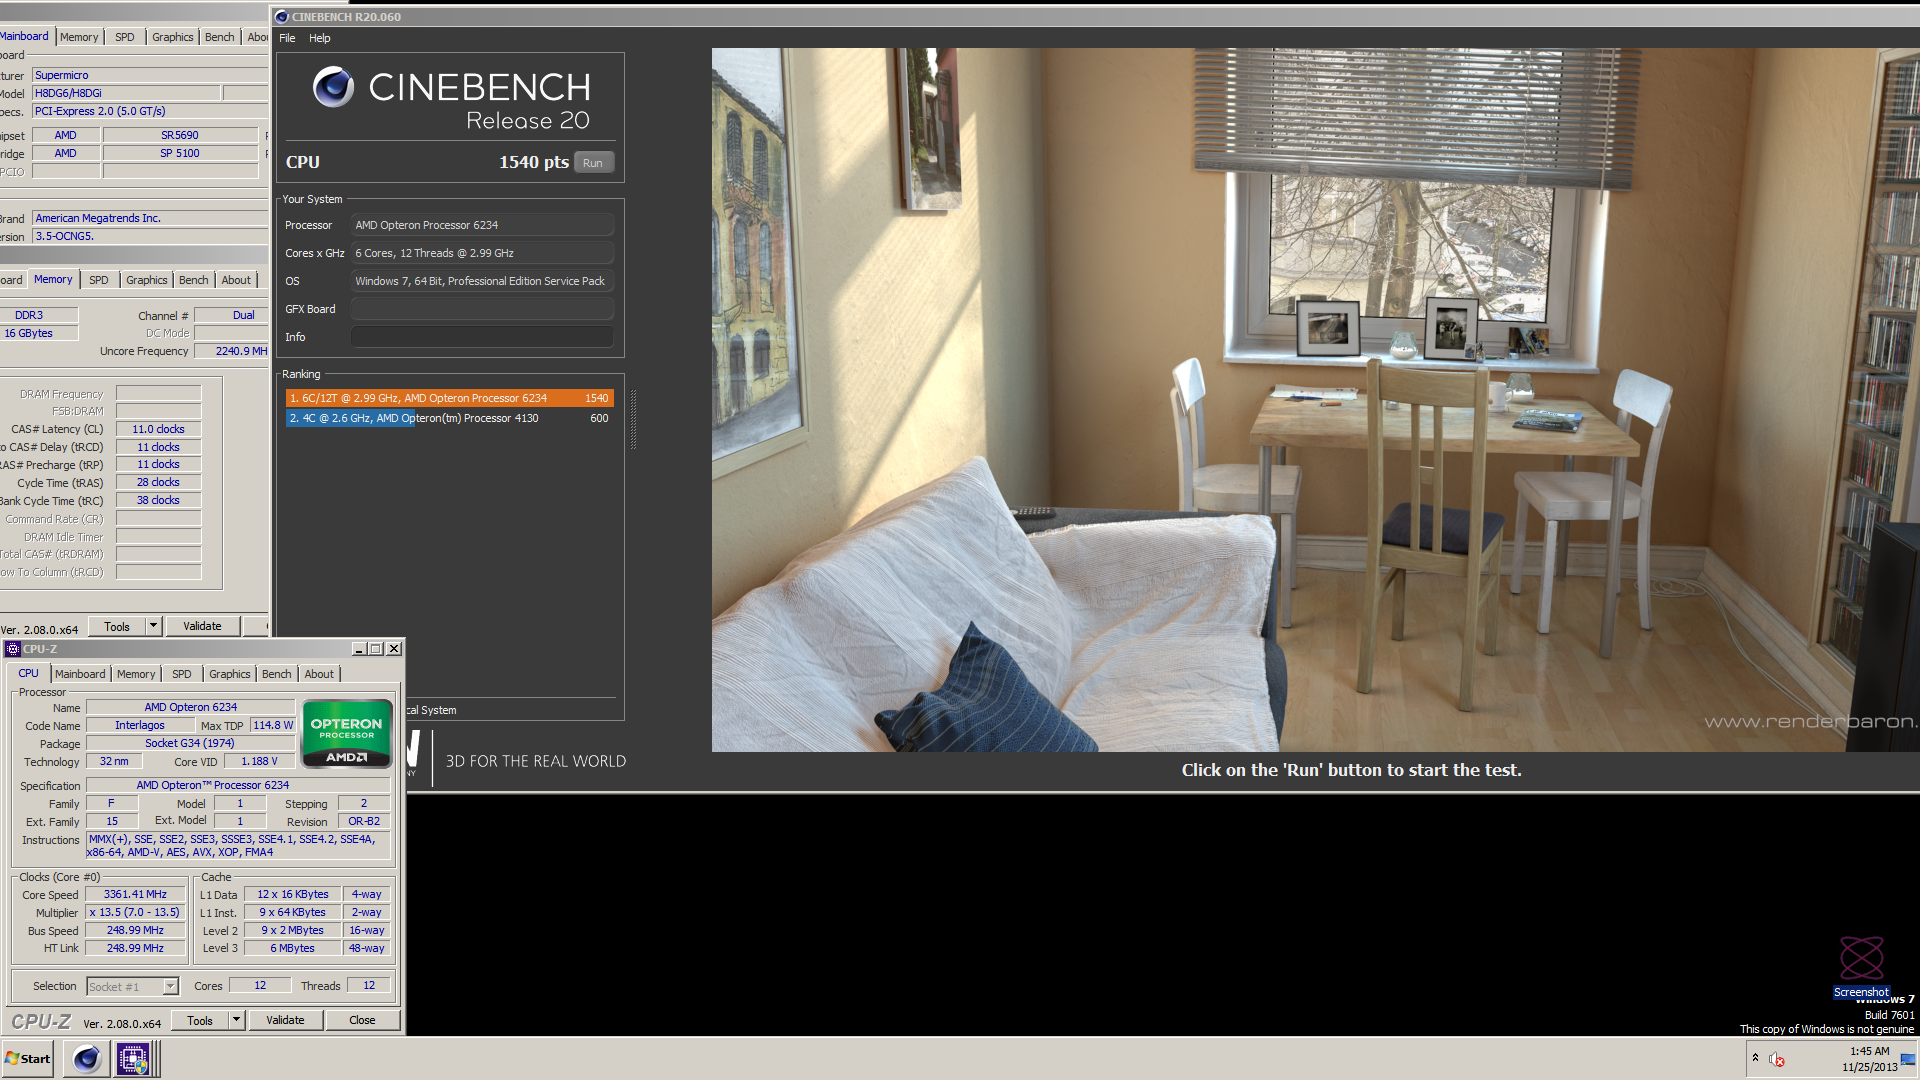Click the Processor field AMD Opteron Processor 6234
Screen dimensions: 1920x1080
[482, 225]
